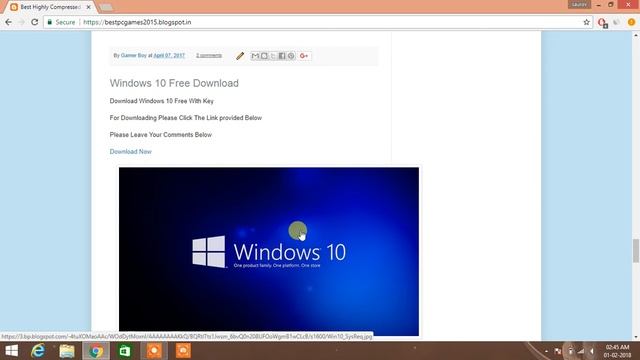This screenshot has height=360, width=640.
Task: Click the scrollbar down arrow
Action: pyautogui.click(x=636, y=337)
